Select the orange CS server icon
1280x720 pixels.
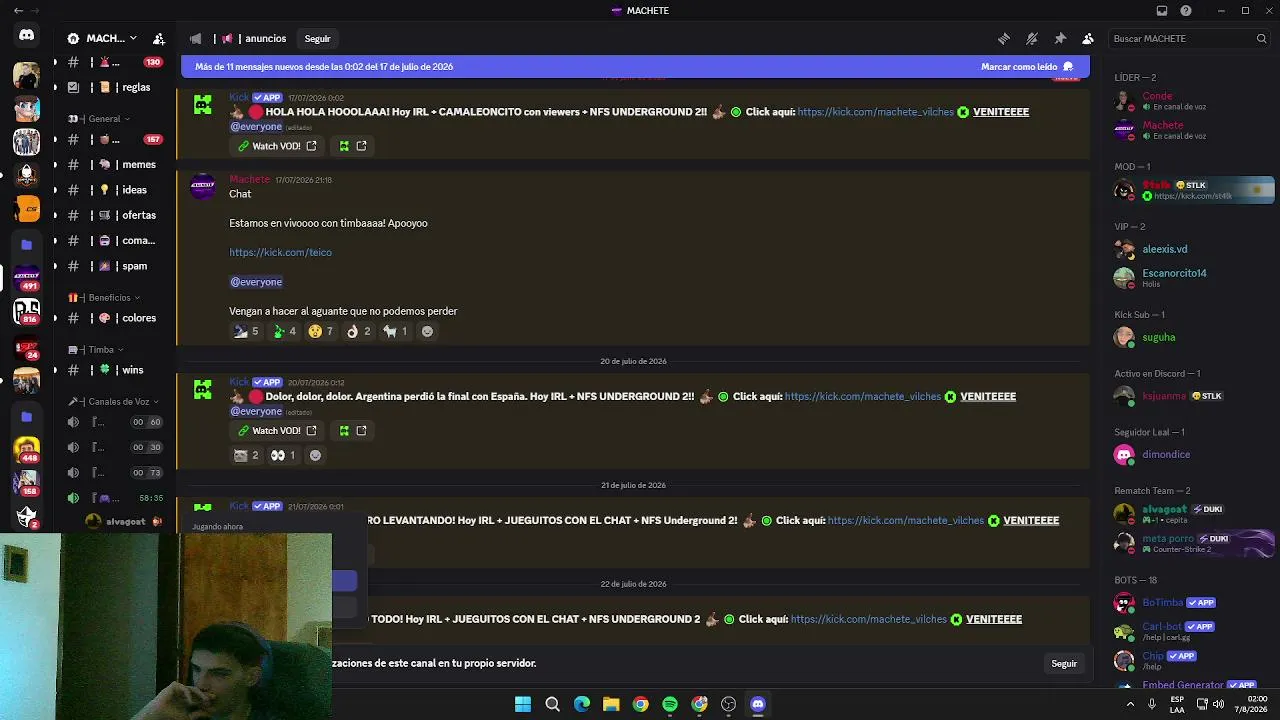(x=27, y=209)
